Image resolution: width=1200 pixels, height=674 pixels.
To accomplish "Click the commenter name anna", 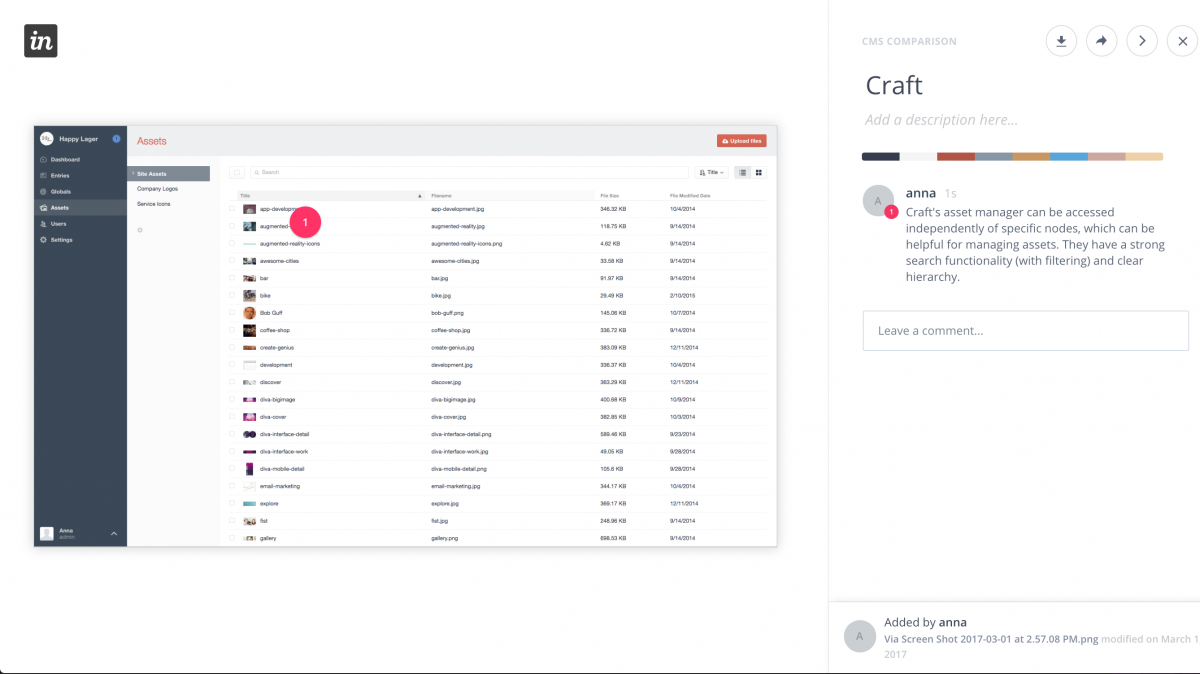I will pyautogui.click(x=920, y=192).
